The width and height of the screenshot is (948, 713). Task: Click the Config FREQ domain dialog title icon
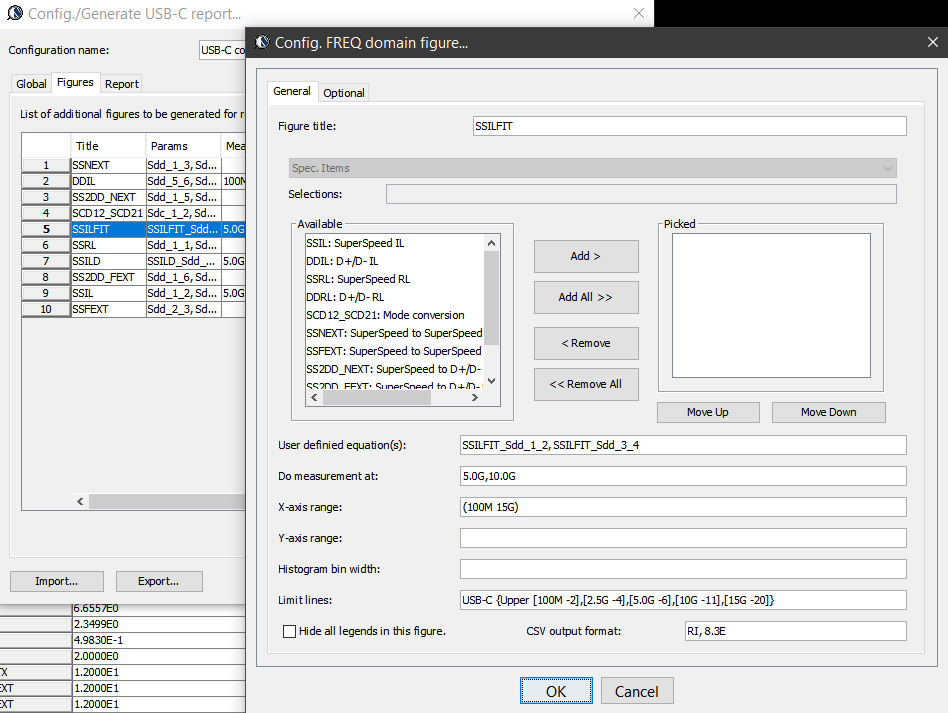click(263, 42)
